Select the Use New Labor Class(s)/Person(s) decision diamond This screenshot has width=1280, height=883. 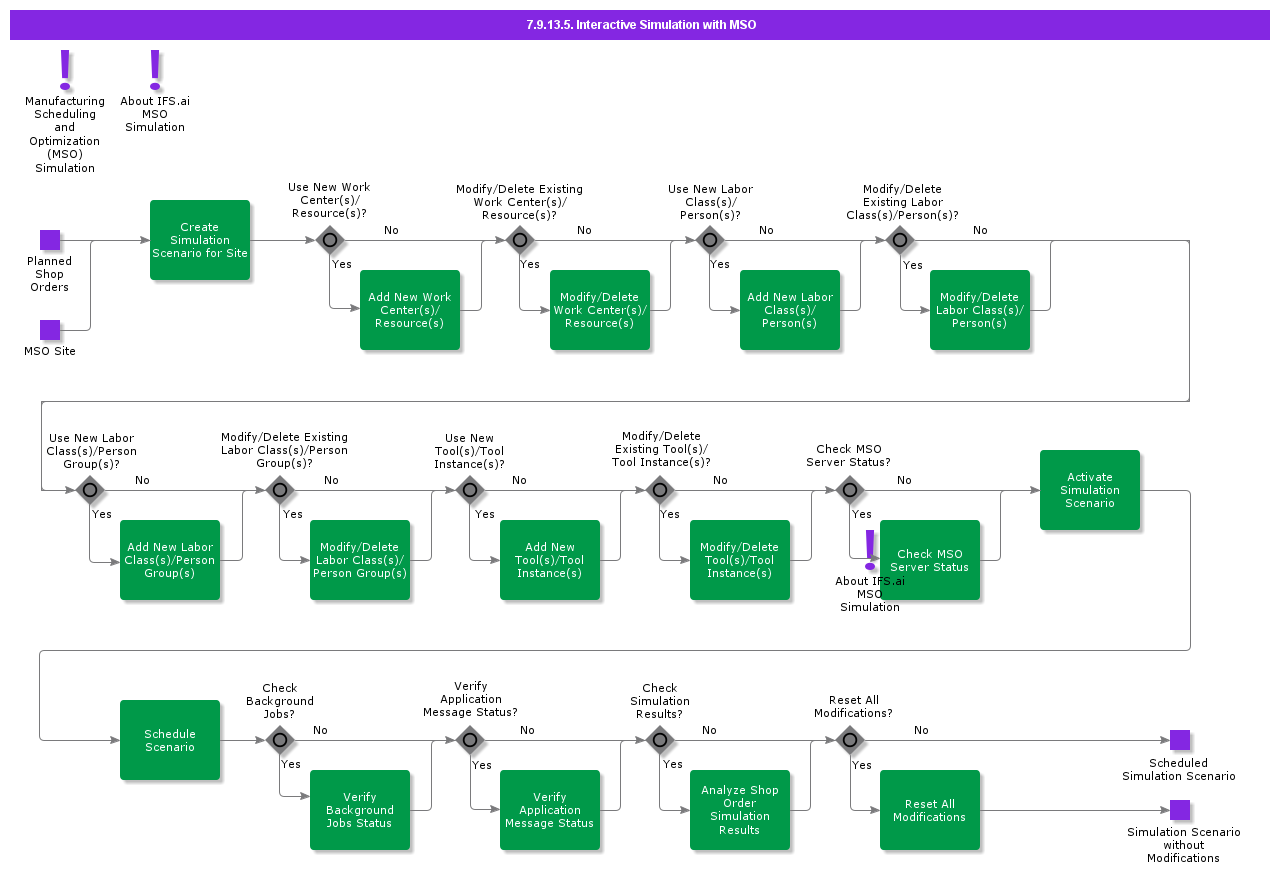[x=710, y=240]
